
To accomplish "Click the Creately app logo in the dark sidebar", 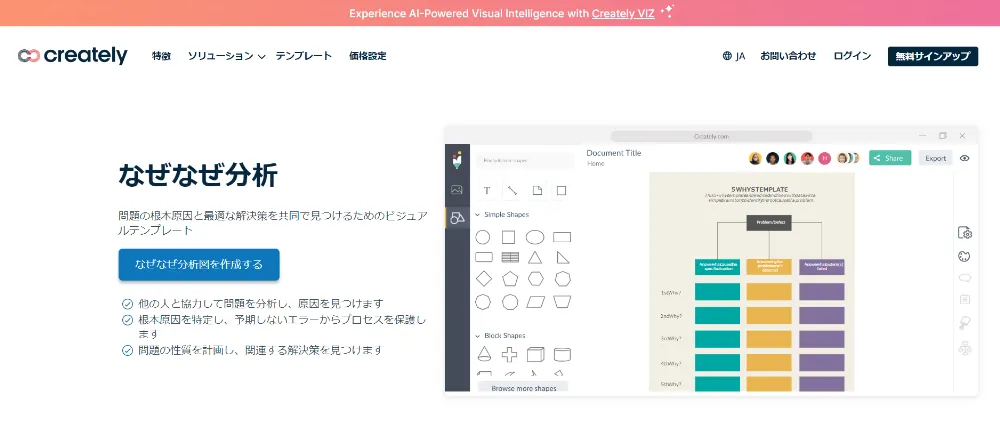I will point(457,160).
